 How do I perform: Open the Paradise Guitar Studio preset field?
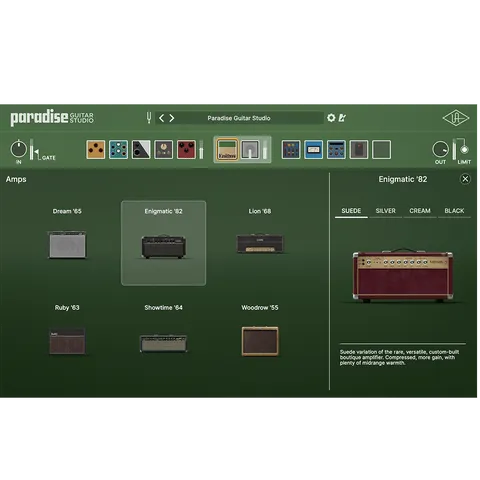coord(239,118)
